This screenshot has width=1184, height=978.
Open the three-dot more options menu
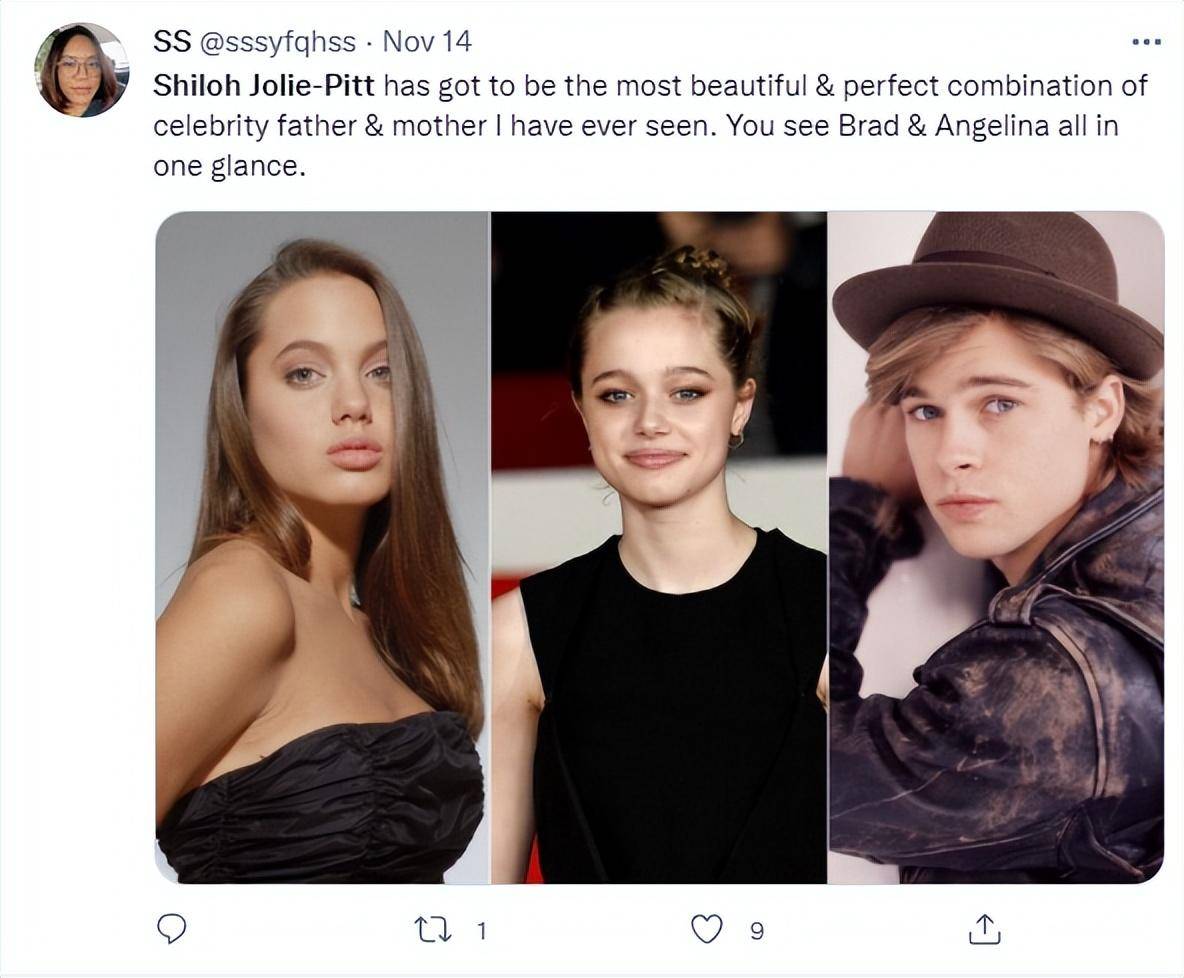coord(1146,42)
